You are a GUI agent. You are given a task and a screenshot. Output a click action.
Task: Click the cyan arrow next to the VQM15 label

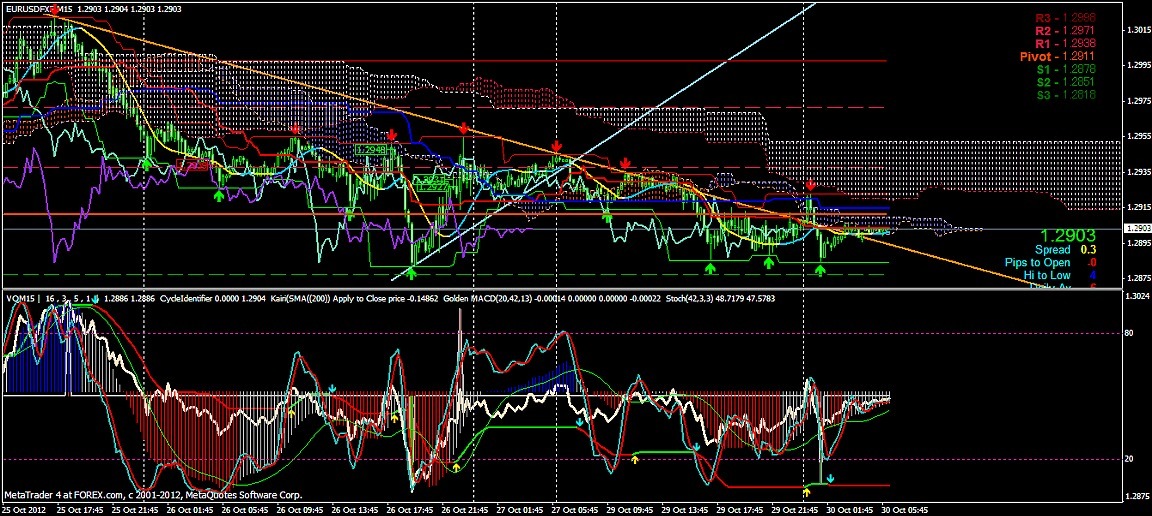[96, 298]
